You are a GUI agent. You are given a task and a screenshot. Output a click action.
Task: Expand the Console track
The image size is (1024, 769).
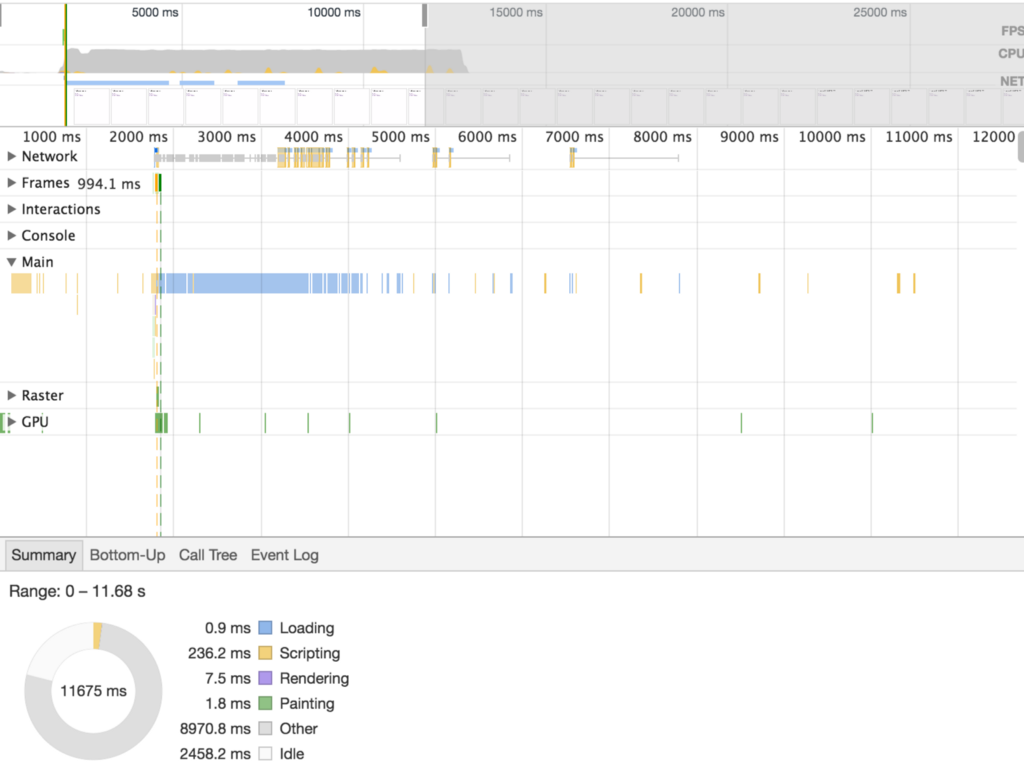point(11,235)
